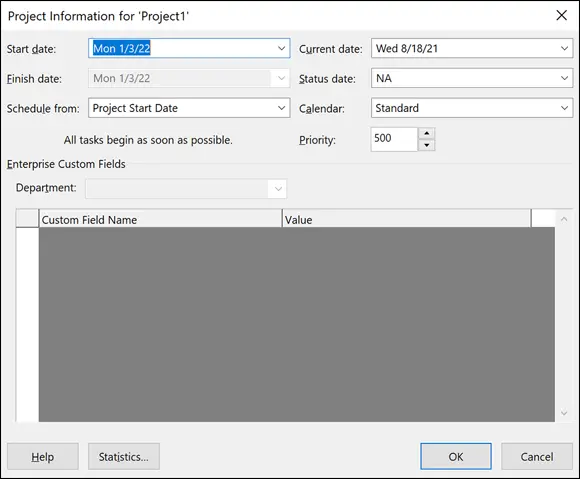Click the 'Priority:' label
The height and width of the screenshot is (479, 580).
(x=317, y=140)
